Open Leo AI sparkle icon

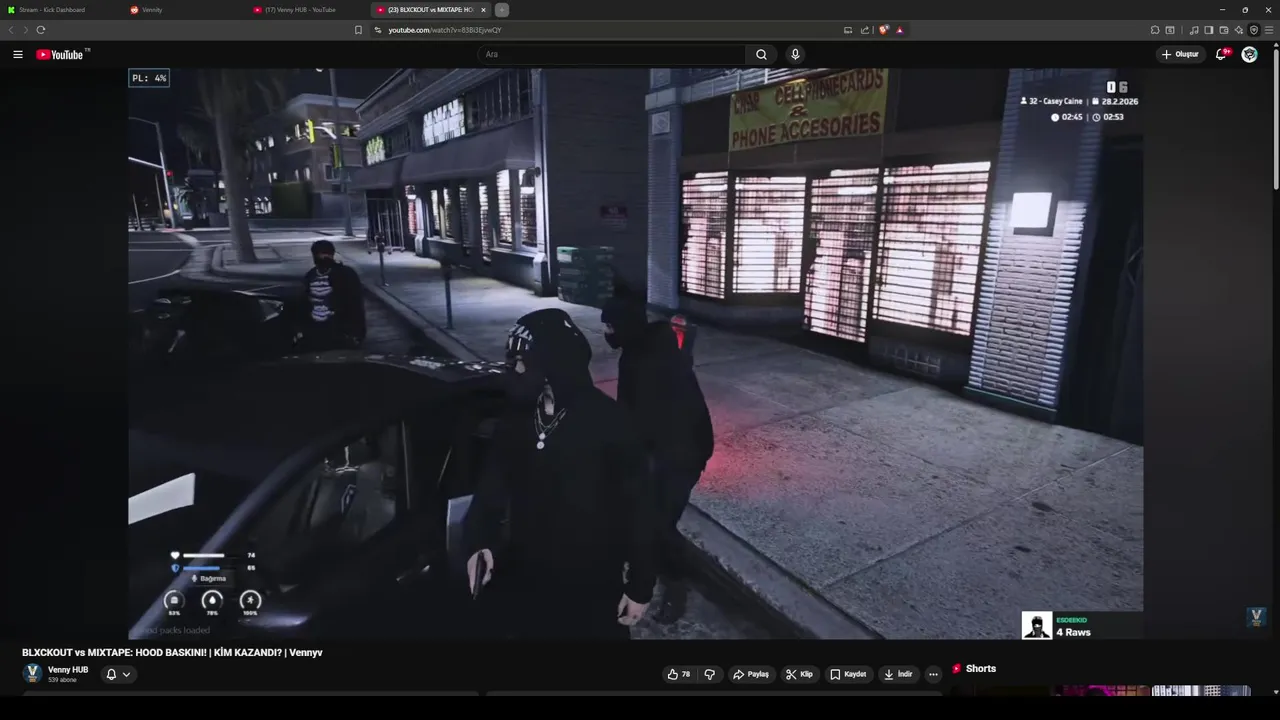click(1239, 30)
